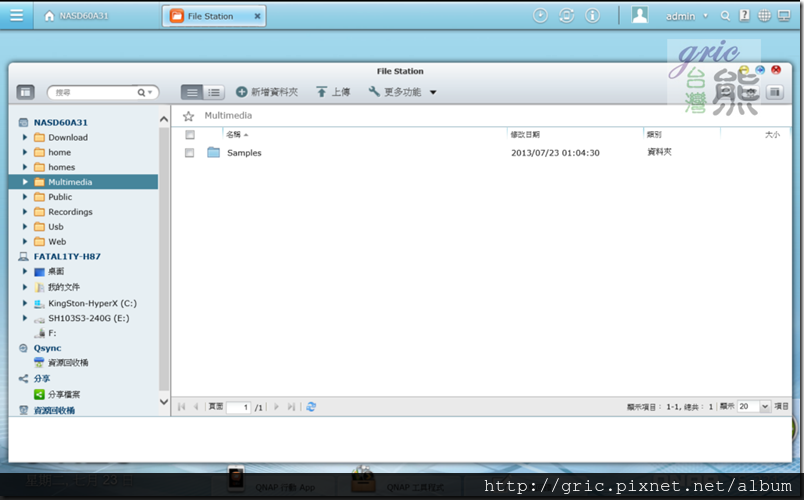Open the 我的文件 documents folder
The width and height of the screenshot is (804, 500).
click(x=64, y=287)
